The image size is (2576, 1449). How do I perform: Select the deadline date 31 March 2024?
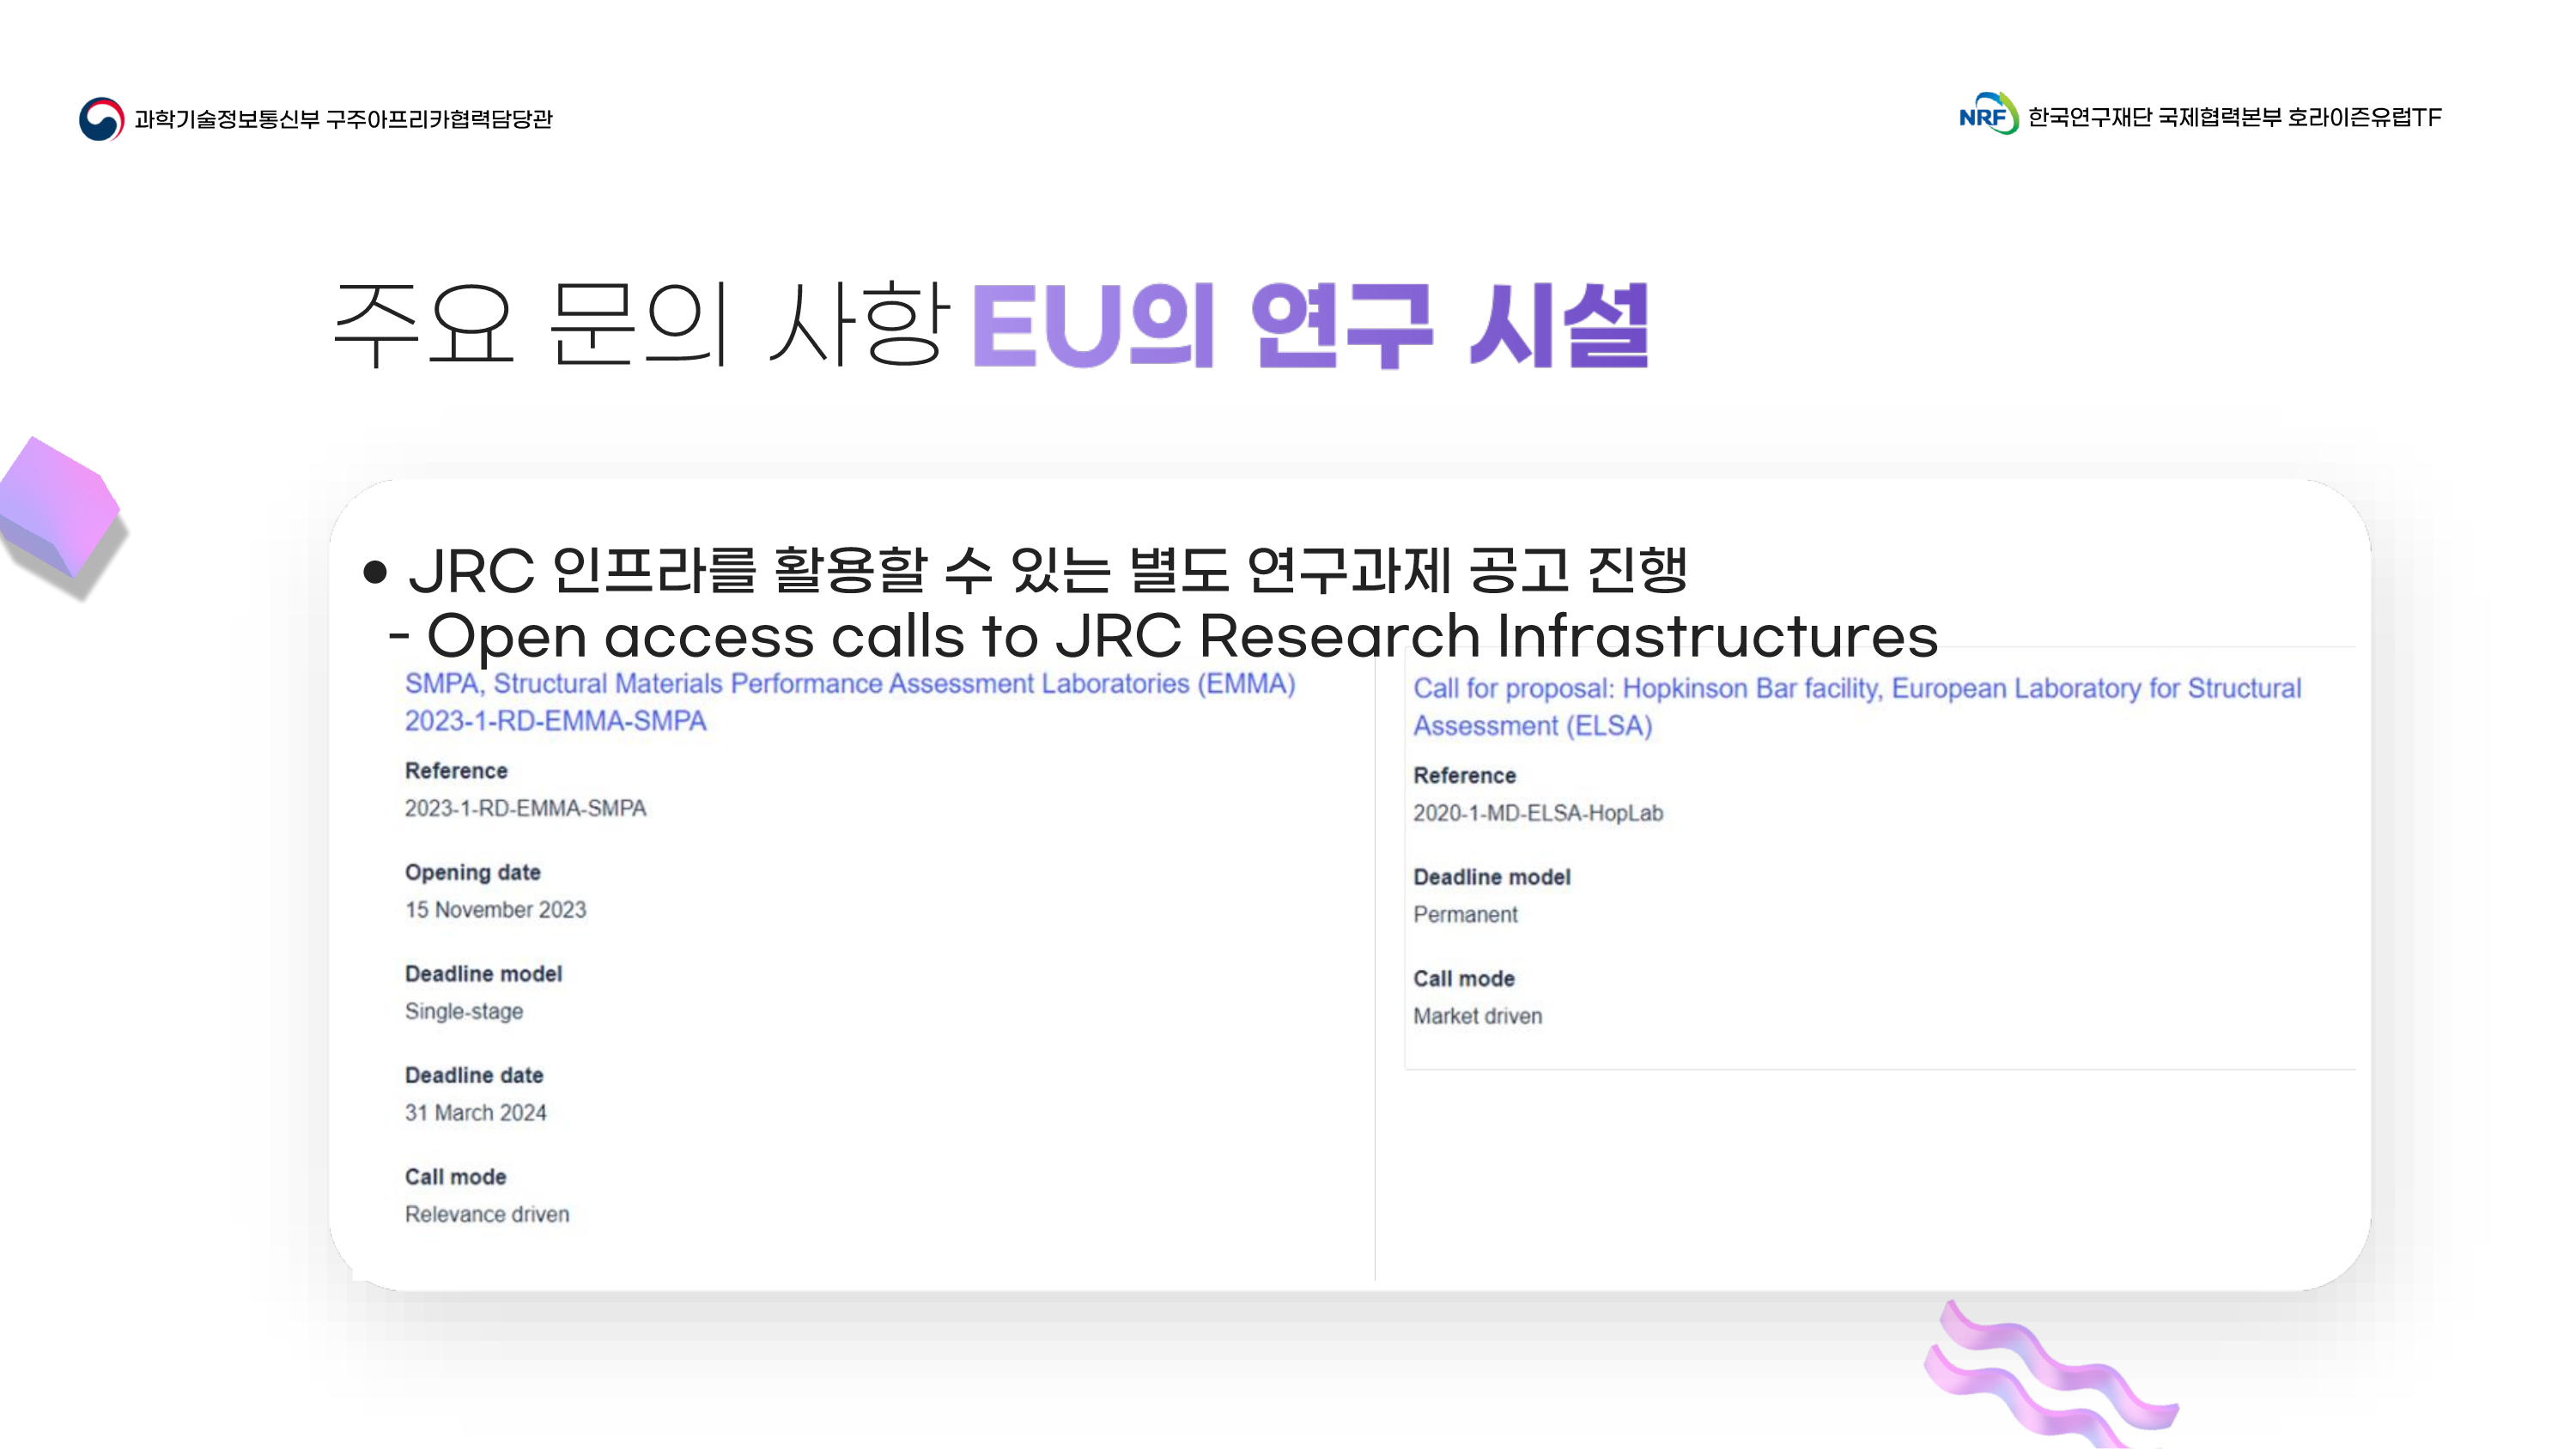tap(476, 1113)
